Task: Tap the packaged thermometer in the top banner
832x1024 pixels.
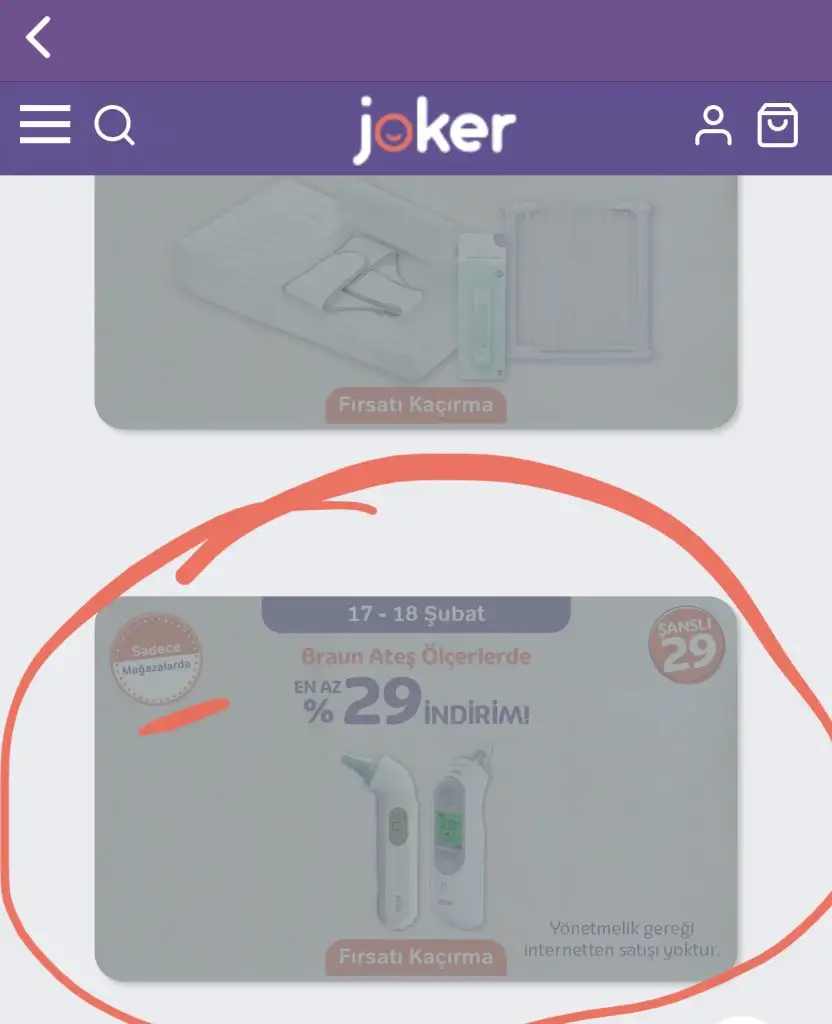Action: click(483, 306)
